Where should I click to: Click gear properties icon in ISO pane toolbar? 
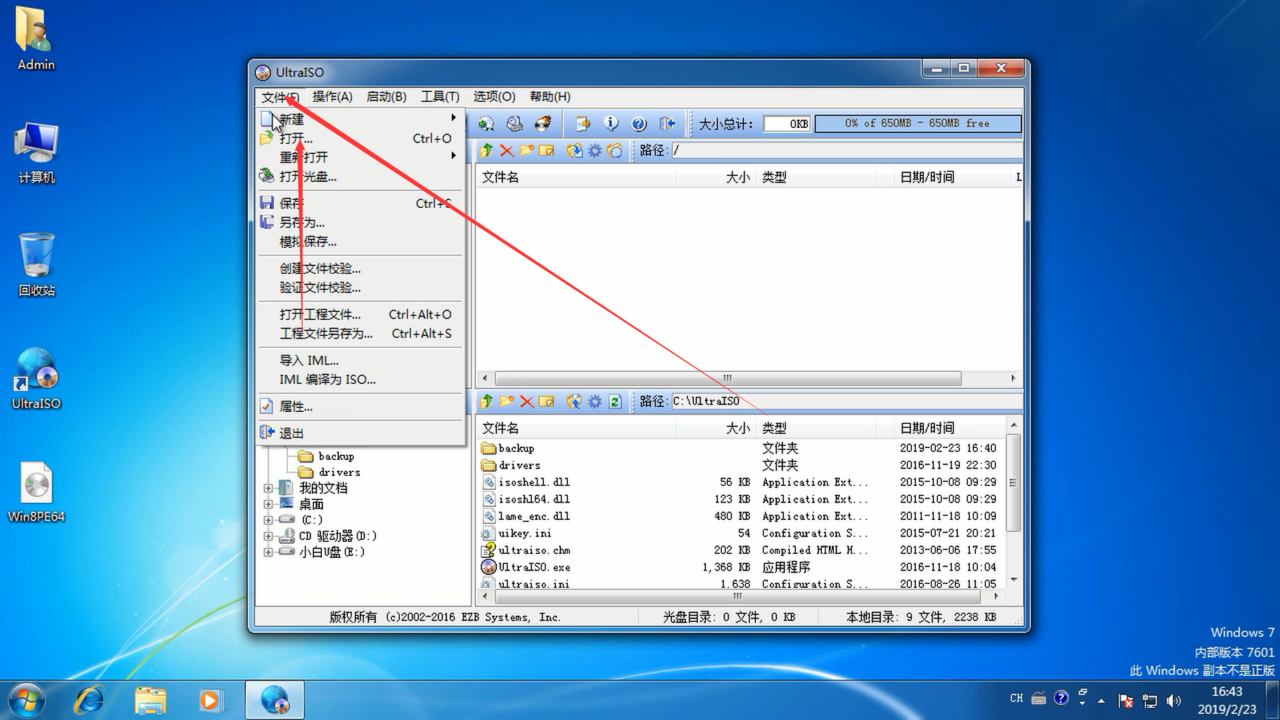(595, 150)
